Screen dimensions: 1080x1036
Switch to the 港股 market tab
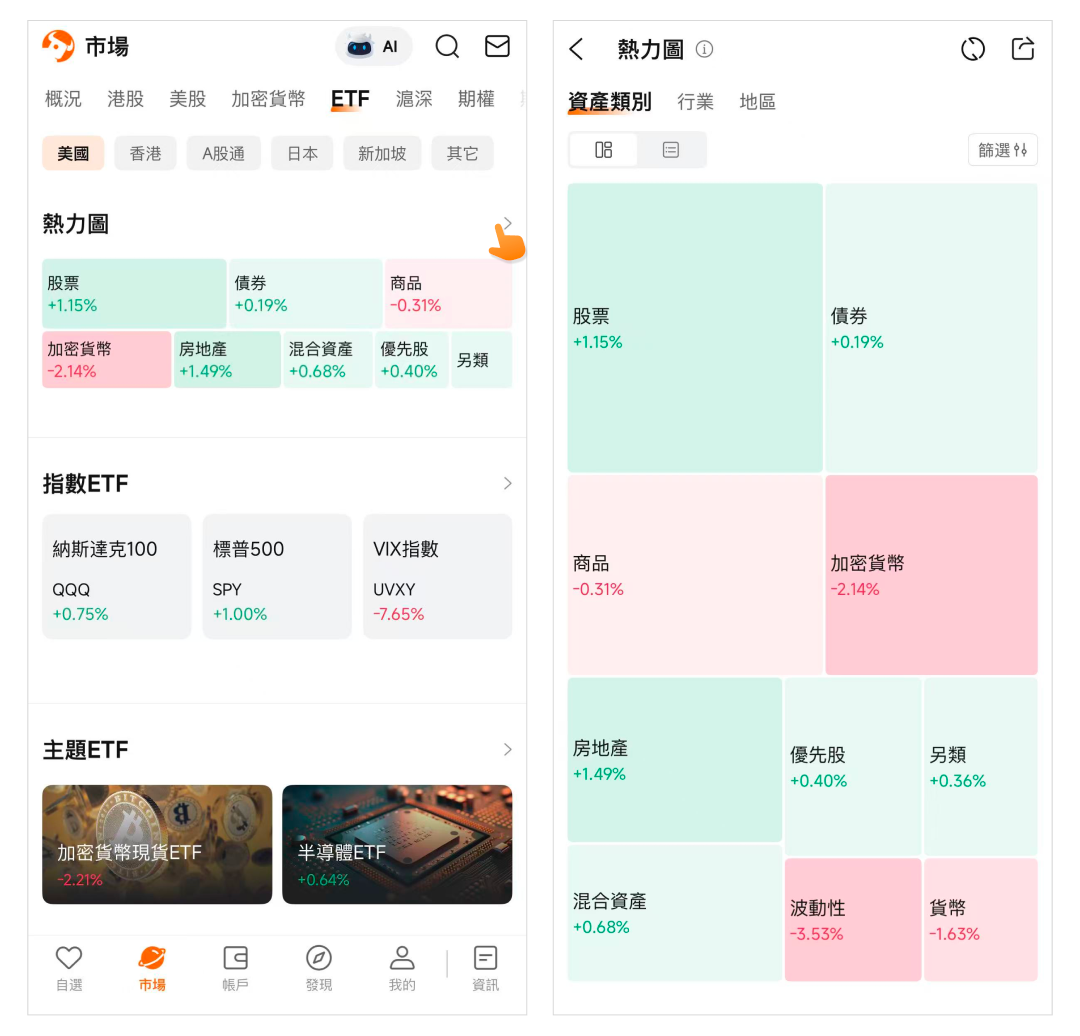[126, 99]
